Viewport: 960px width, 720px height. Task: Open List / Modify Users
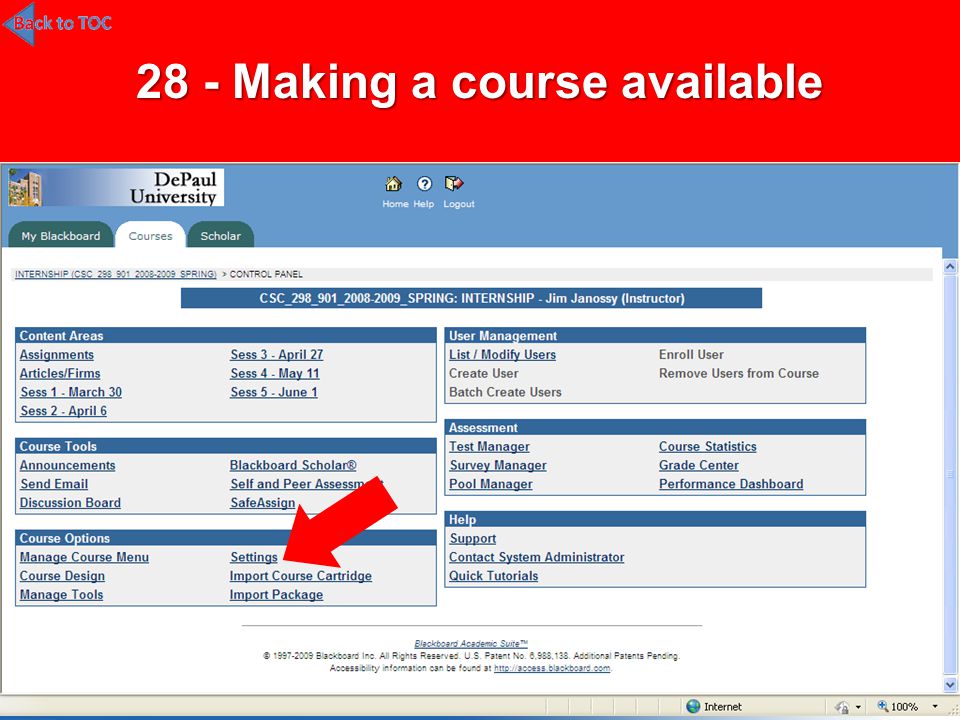coord(502,354)
